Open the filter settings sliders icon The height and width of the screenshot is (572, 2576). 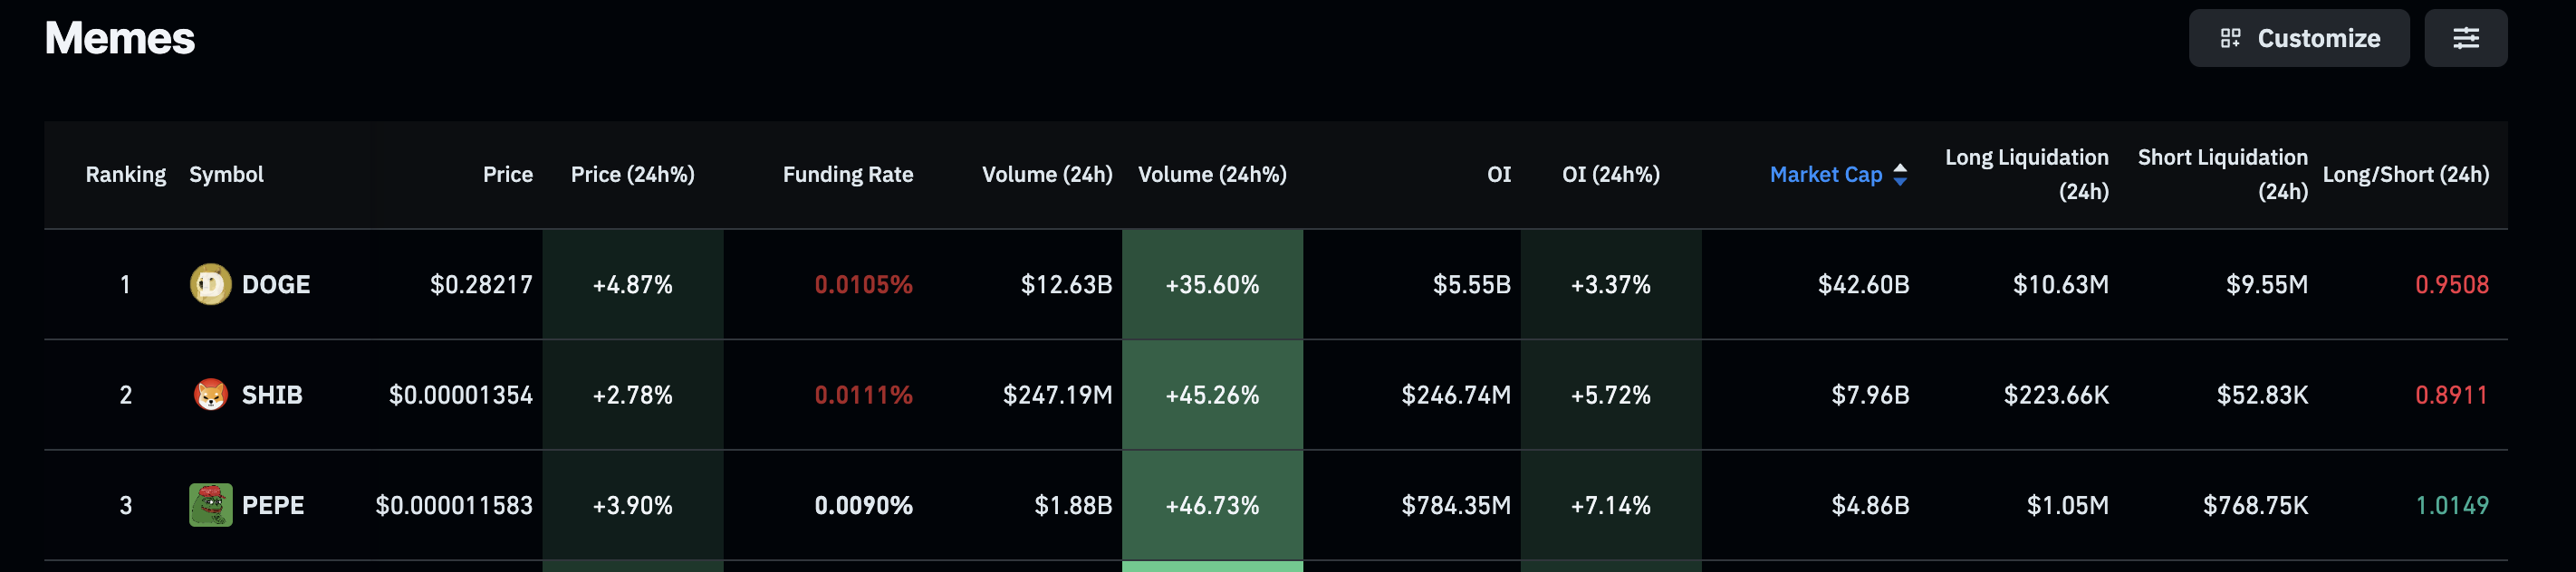pyautogui.click(x=2465, y=38)
